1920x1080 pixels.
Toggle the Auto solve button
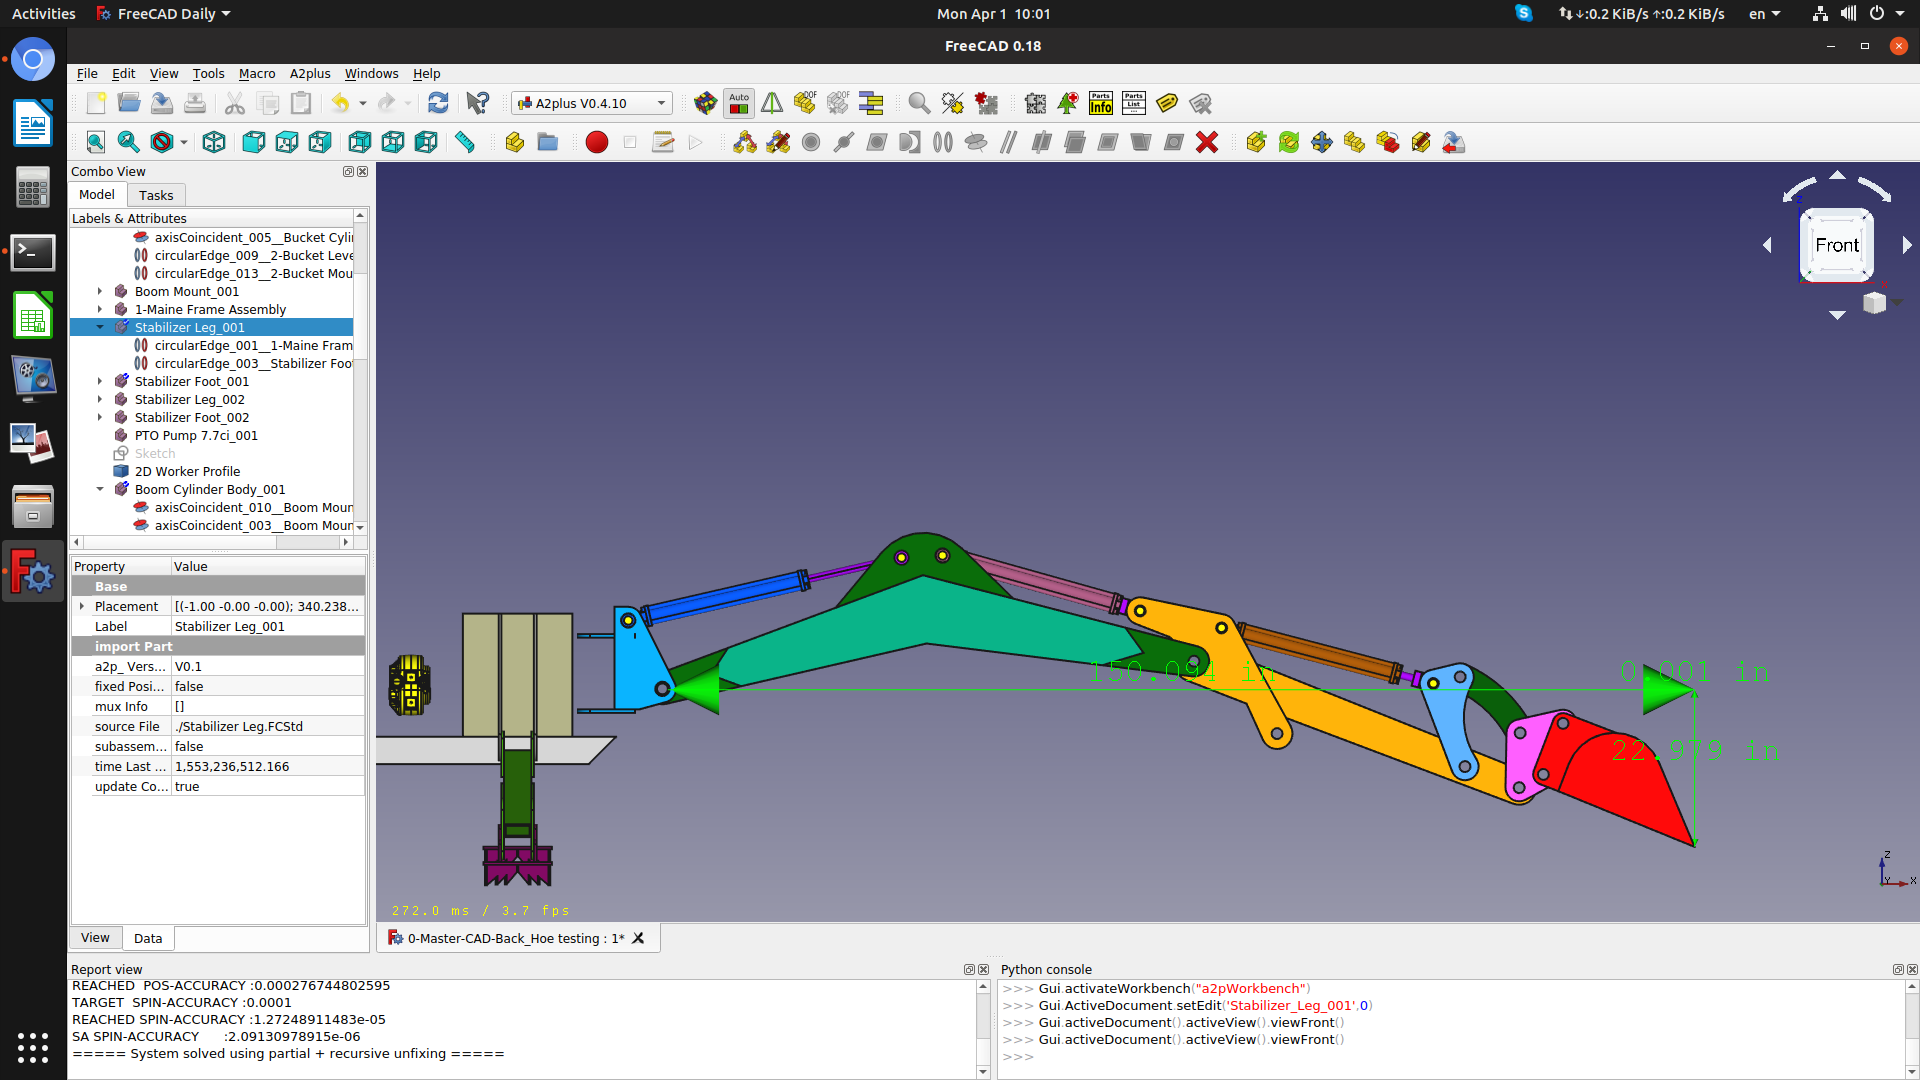tap(739, 103)
